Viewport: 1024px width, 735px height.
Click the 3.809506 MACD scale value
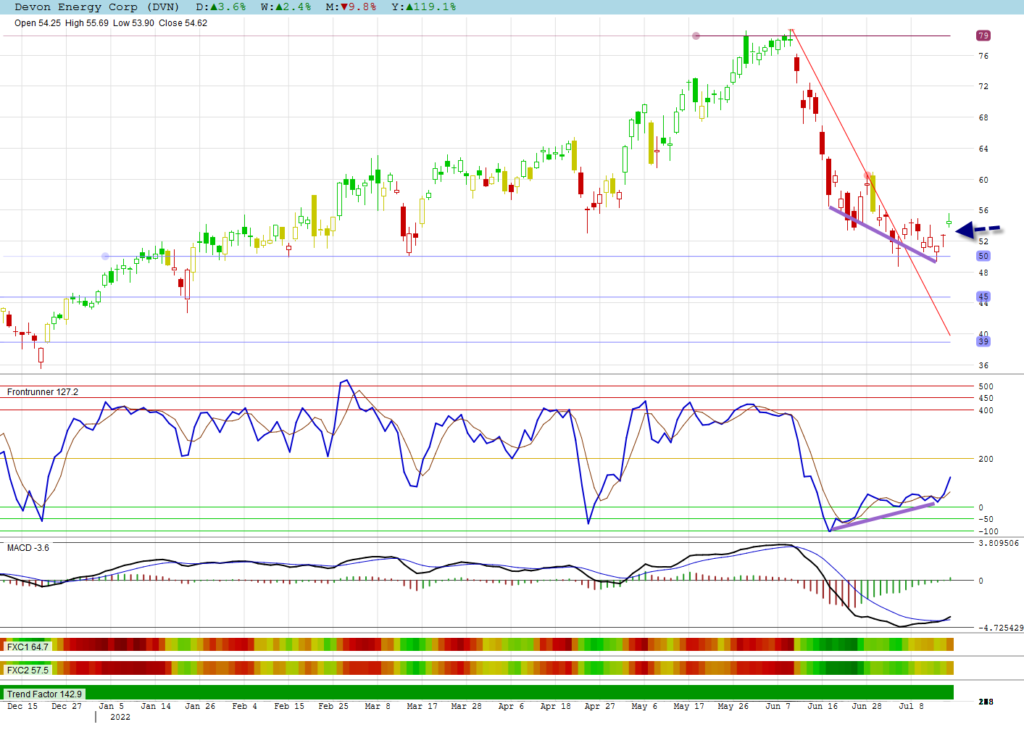[999, 543]
